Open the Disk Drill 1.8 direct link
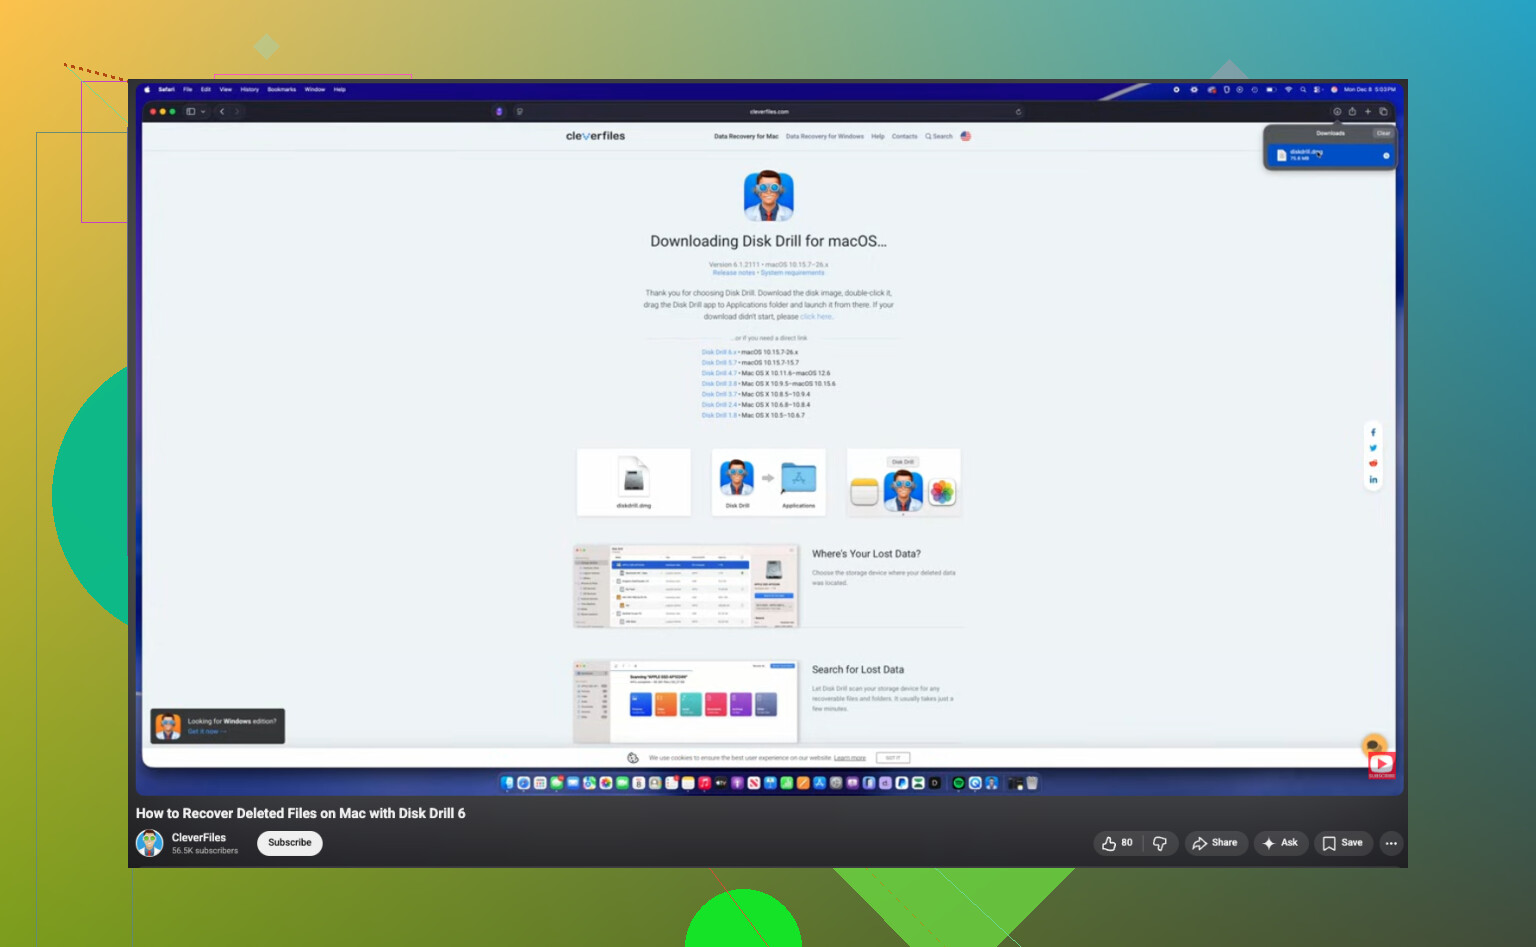 [719, 415]
